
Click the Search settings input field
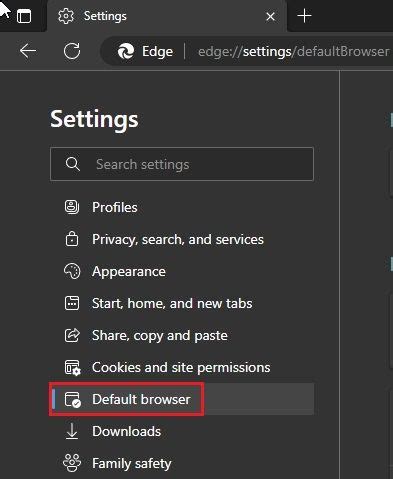coord(182,164)
